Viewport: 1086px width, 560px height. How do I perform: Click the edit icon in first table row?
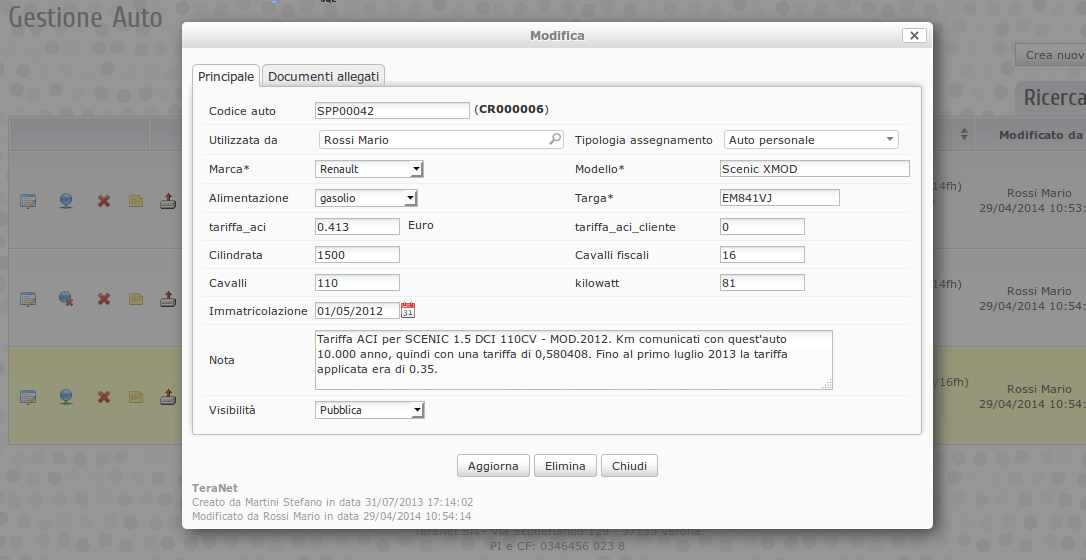click(28, 201)
